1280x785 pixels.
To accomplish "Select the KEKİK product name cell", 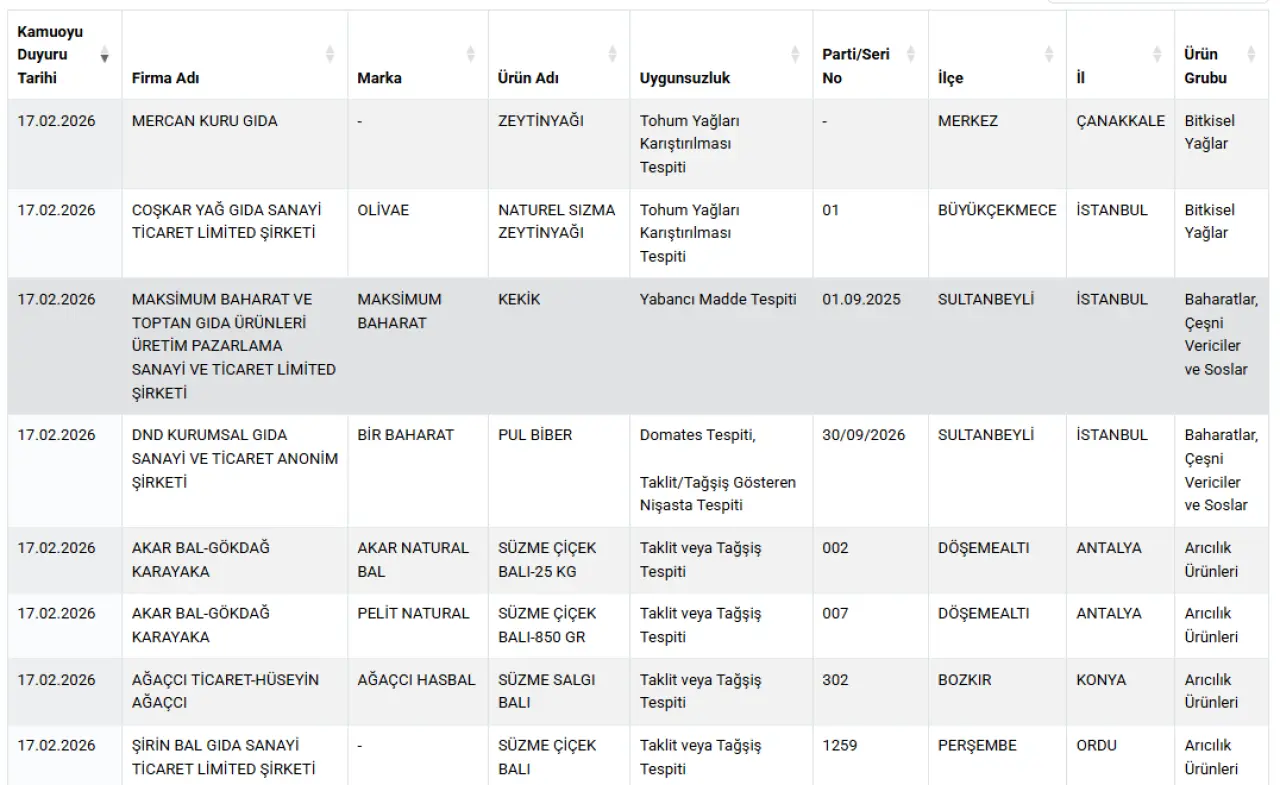I will [519, 299].
